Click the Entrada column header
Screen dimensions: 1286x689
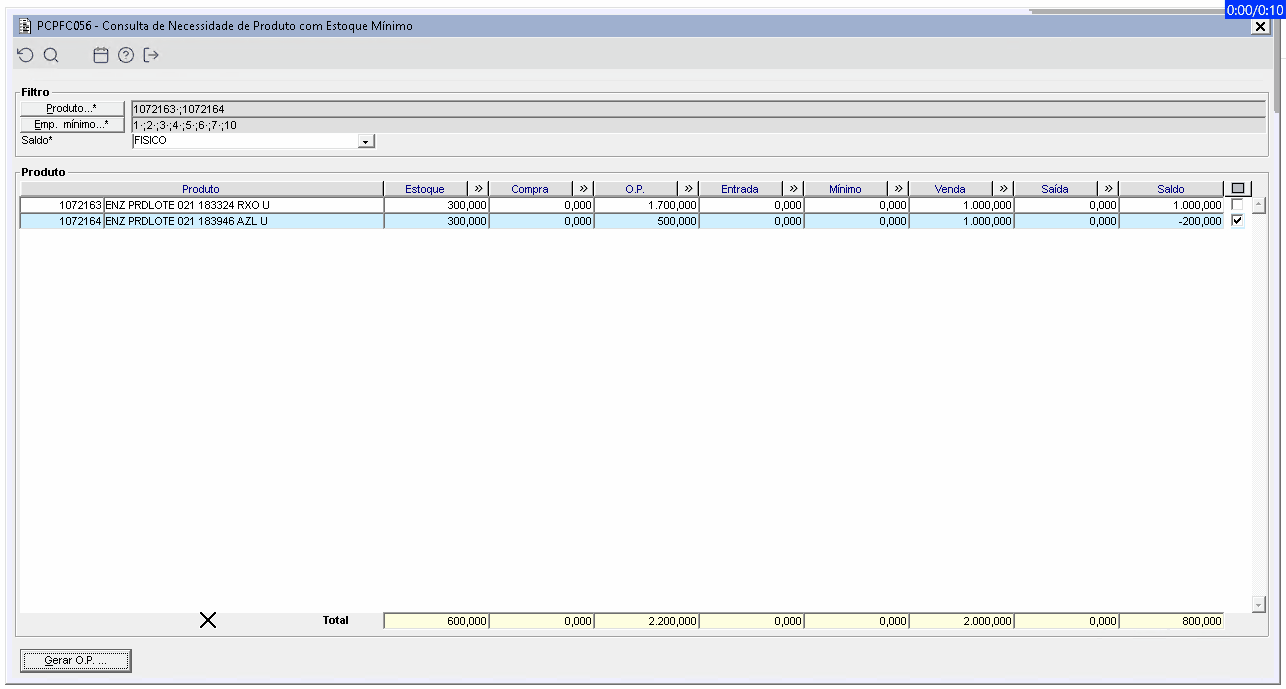click(x=740, y=189)
